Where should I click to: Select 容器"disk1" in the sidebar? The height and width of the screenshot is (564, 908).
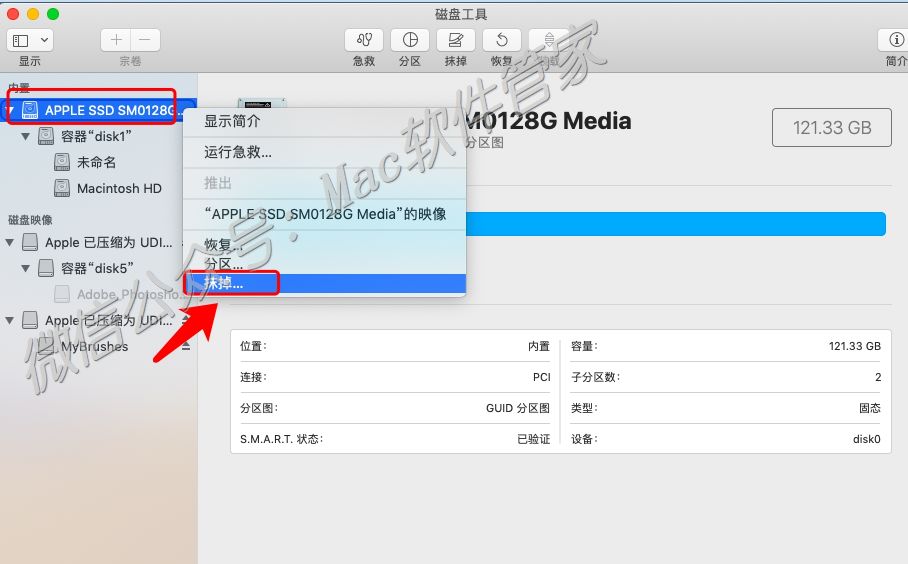96,137
